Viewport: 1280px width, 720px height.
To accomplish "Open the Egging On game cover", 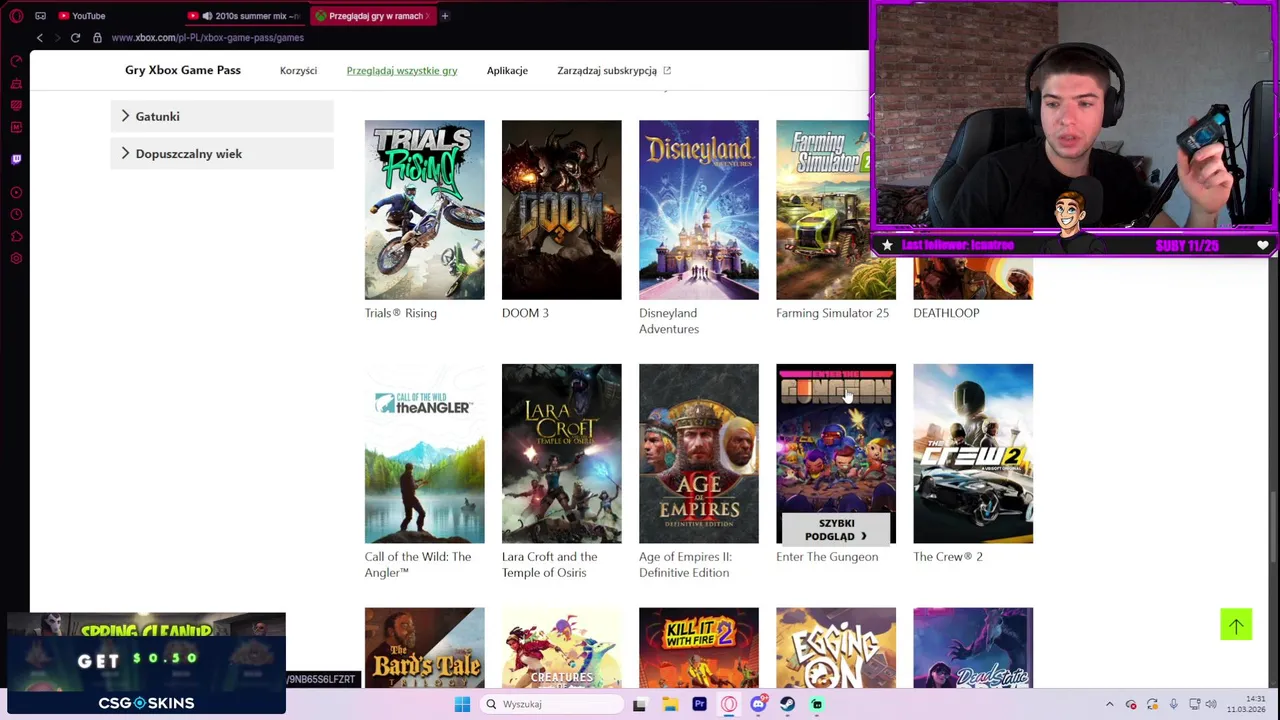I will (836, 648).
